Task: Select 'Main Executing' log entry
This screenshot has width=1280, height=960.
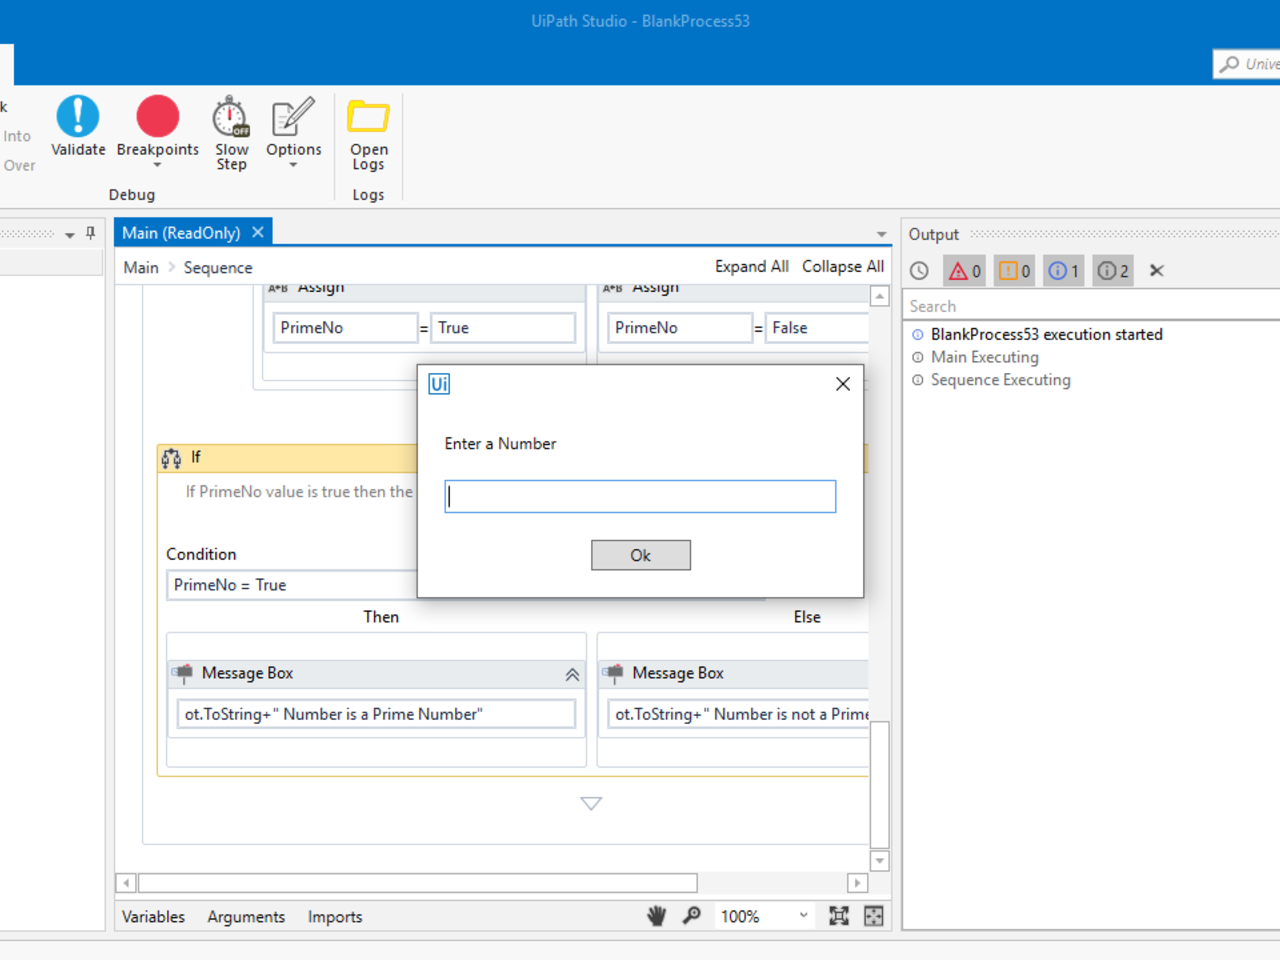Action: 984,357
